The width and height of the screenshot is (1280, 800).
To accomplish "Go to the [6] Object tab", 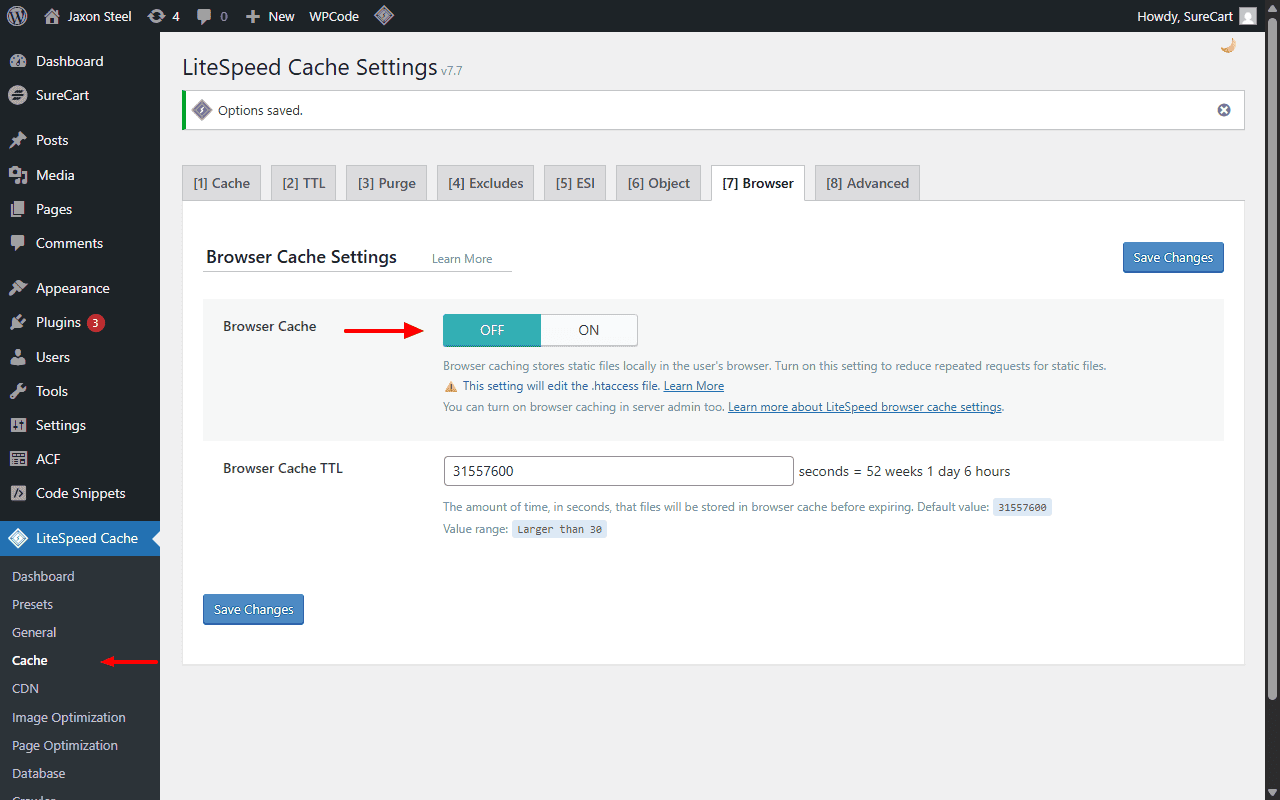I will click(659, 183).
